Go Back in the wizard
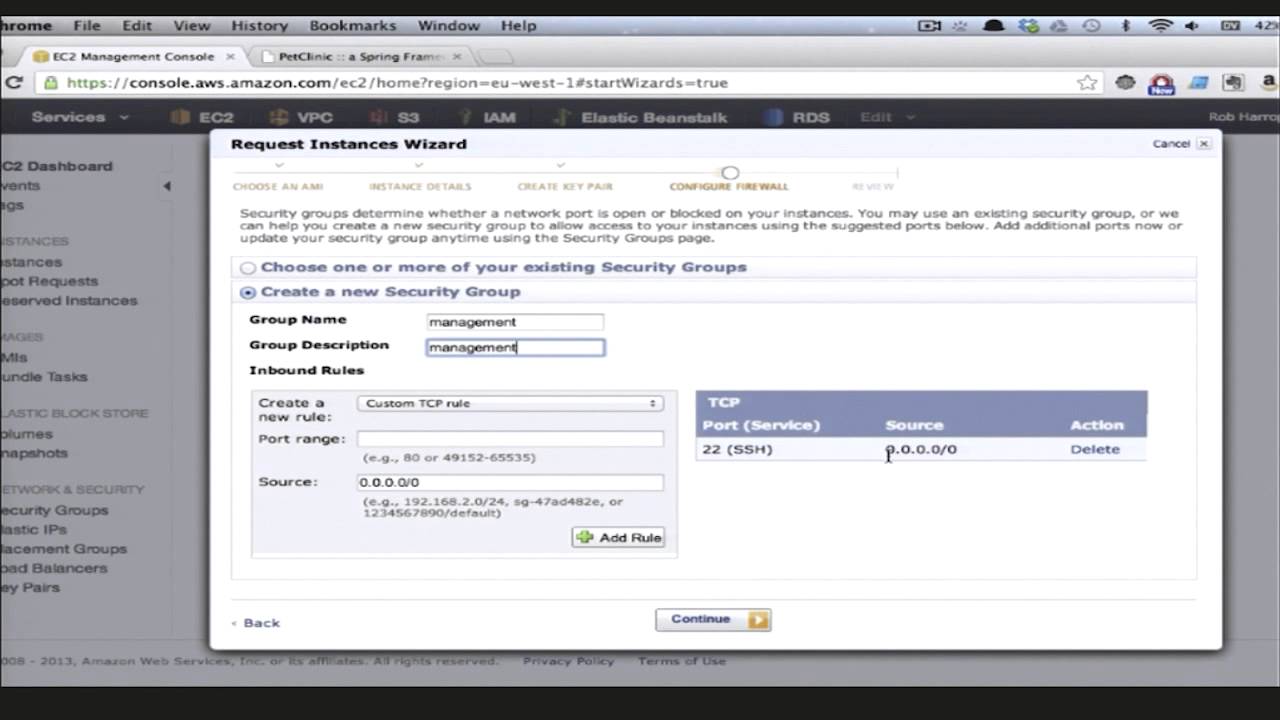 coord(256,623)
